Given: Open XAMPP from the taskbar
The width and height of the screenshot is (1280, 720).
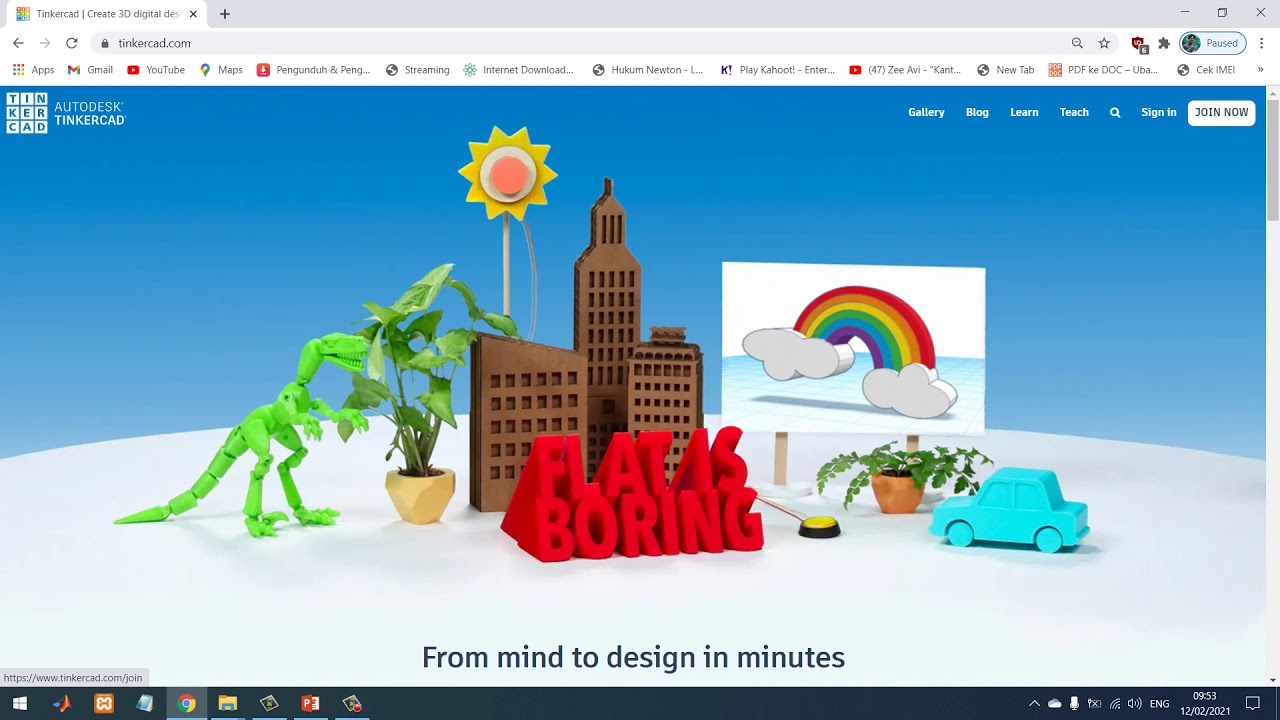Looking at the screenshot, I should [x=104, y=704].
